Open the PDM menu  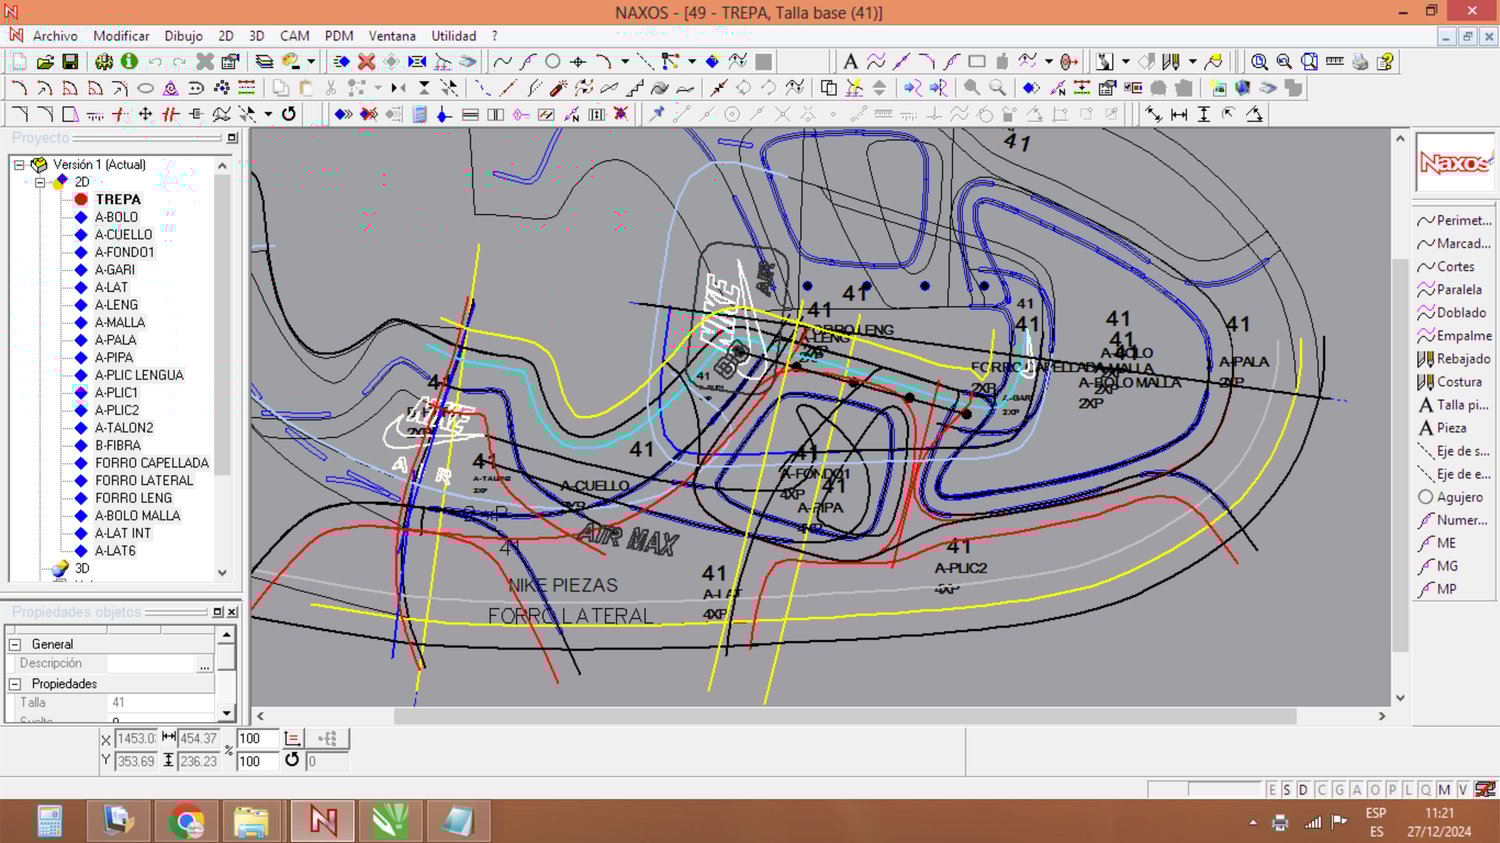tap(339, 36)
